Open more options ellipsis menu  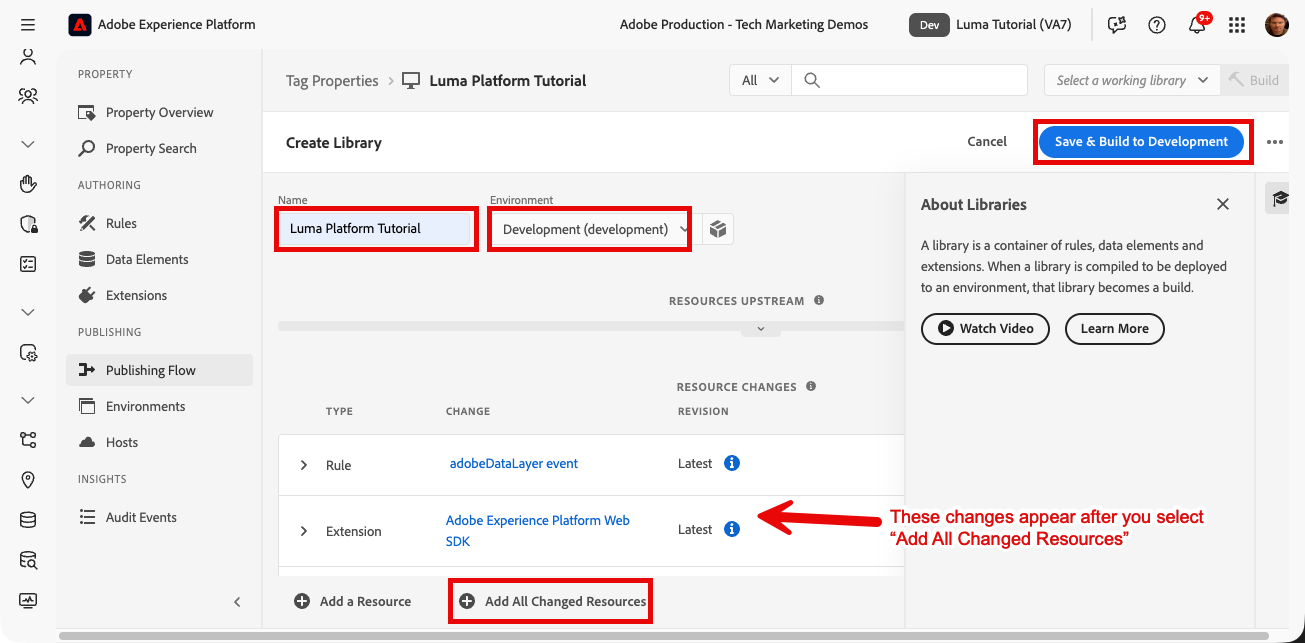click(x=1274, y=142)
